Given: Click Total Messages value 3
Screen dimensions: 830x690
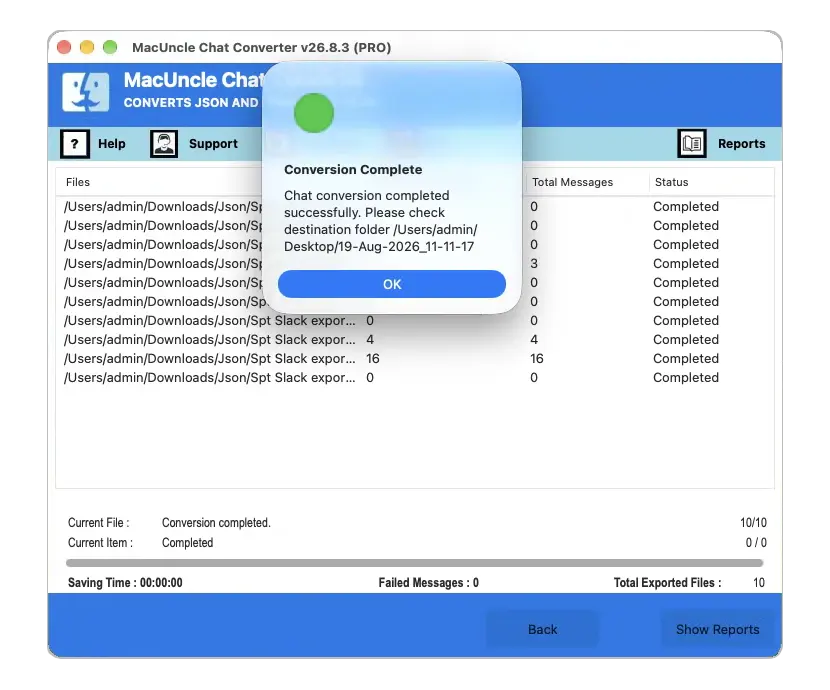Looking at the screenshot, I should pos(534,264).
